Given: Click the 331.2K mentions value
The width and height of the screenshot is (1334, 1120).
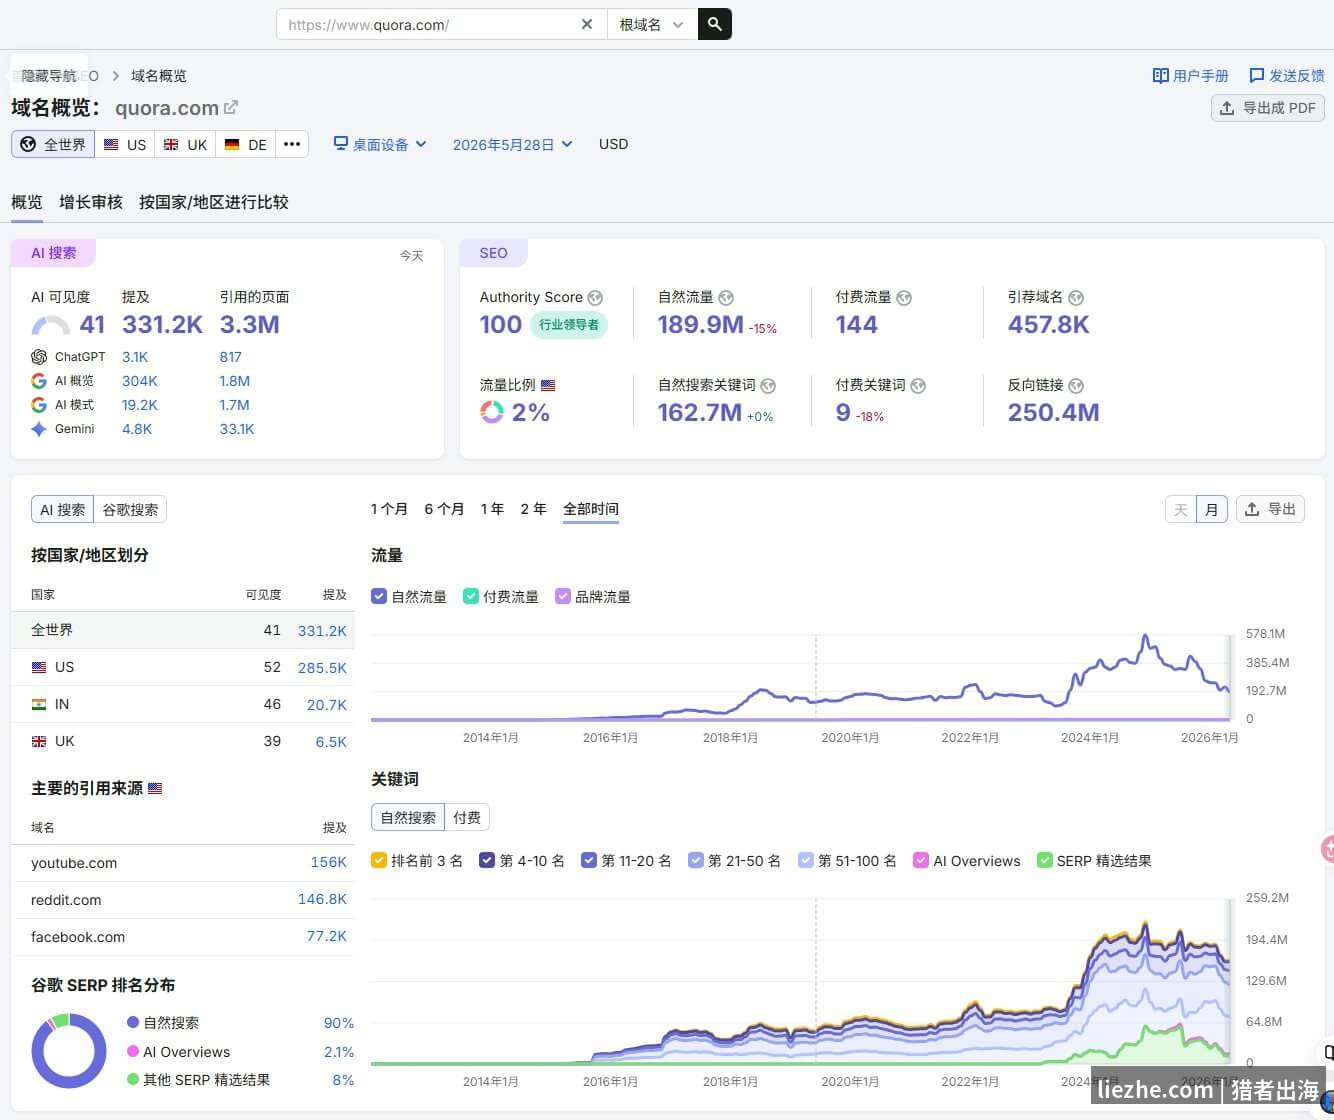Looking at the screenshot, I should [162, 325].
